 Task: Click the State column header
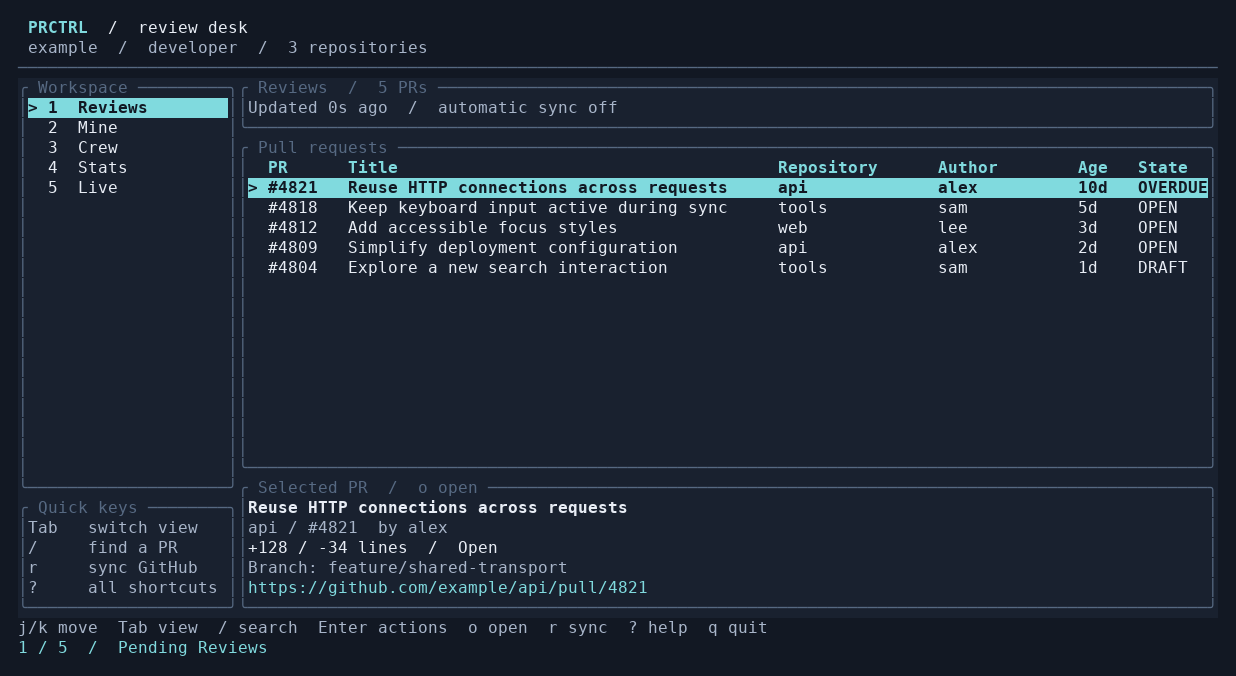pyautogui.click(x=1163, y=168)
